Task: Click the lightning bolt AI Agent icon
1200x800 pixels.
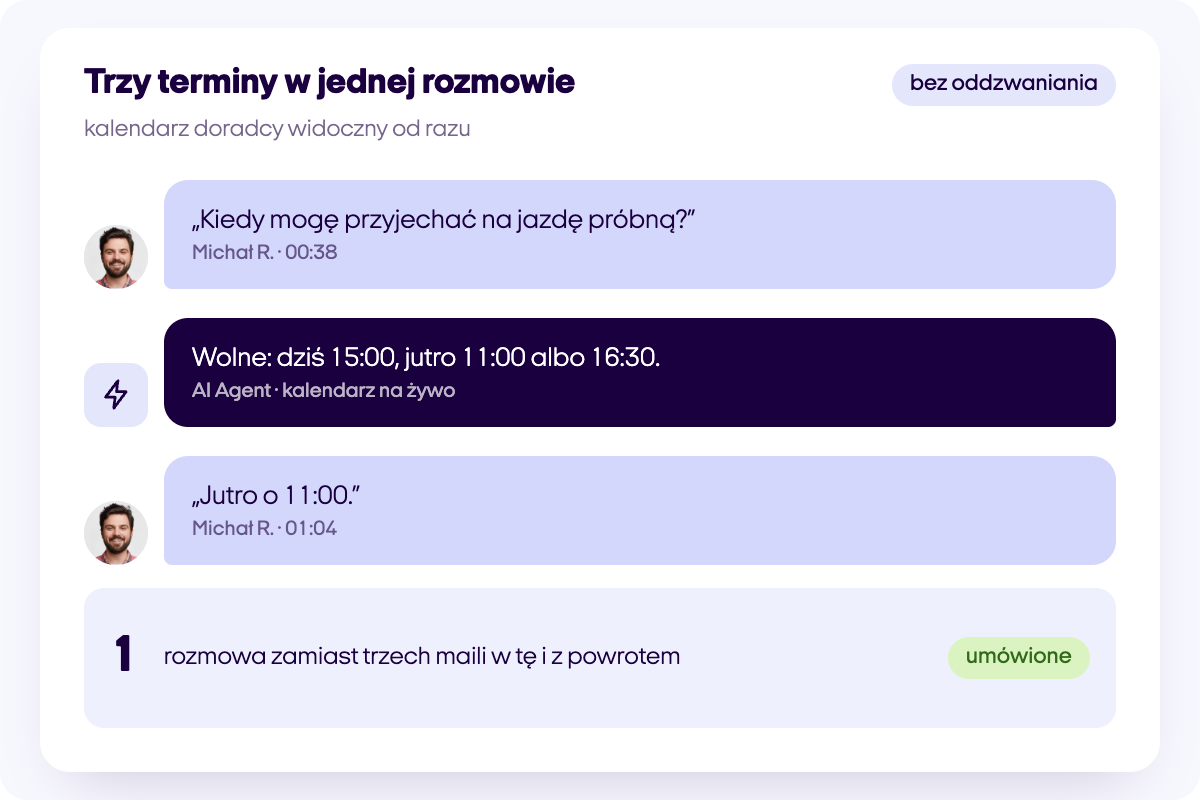Action: (116, 395)
